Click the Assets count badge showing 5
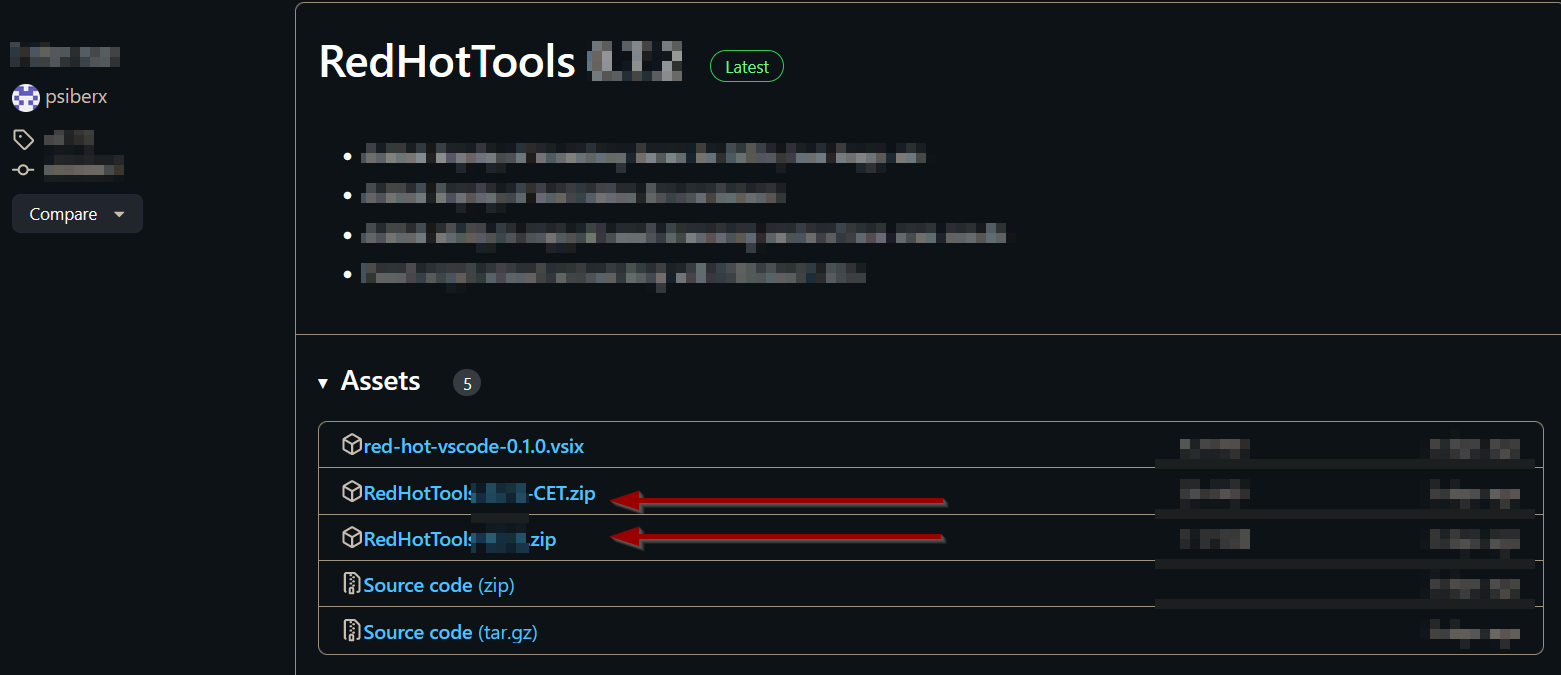Image resolution: width=1561 pixels, height=675 pixels. point(466,383)
